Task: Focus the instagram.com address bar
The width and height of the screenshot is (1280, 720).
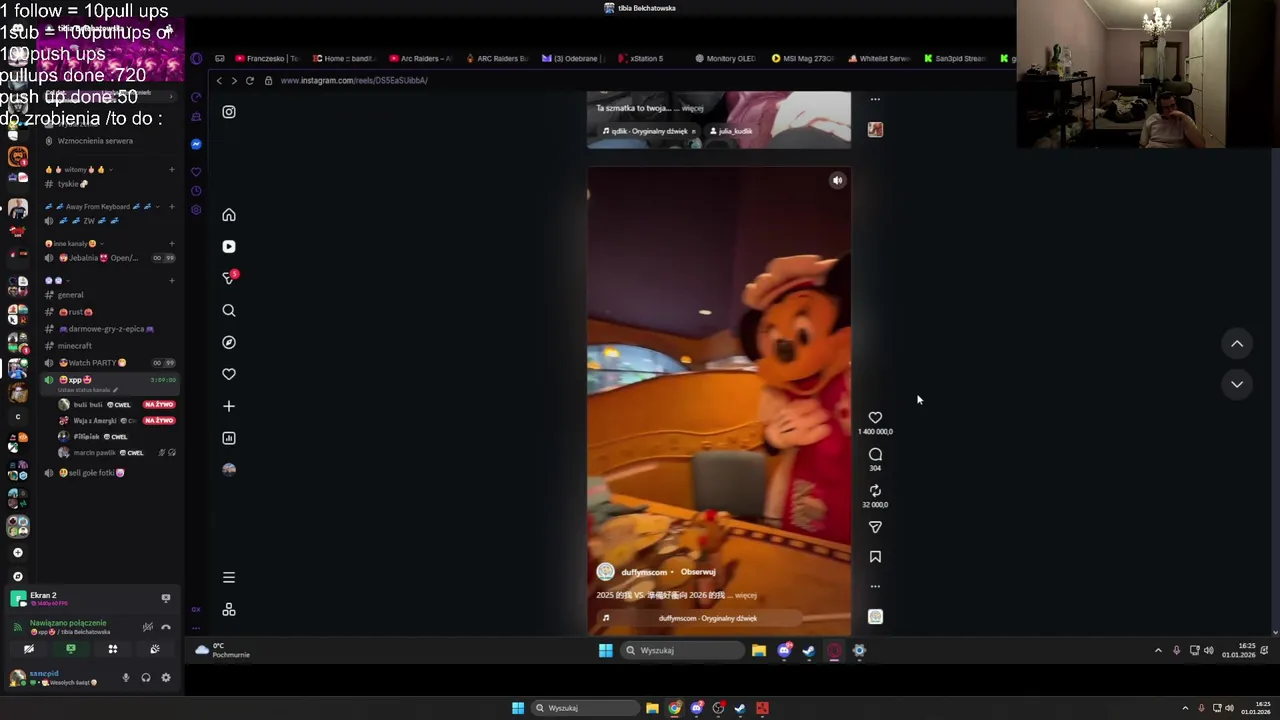Action: (354, 81)
